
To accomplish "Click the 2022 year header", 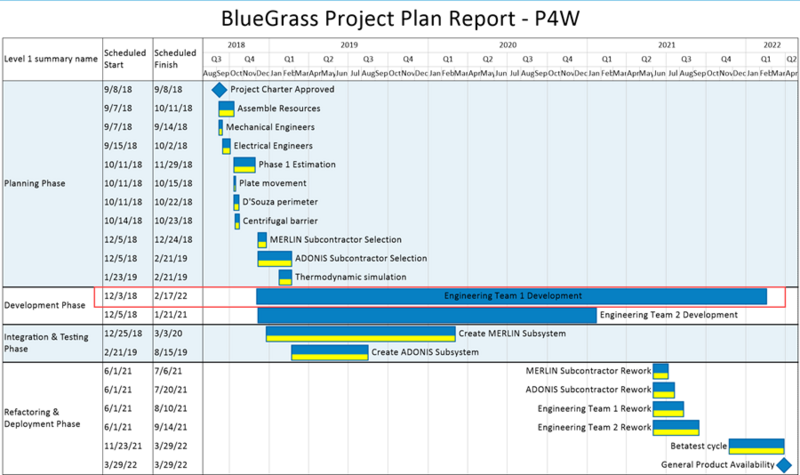I will click(772, 45).
